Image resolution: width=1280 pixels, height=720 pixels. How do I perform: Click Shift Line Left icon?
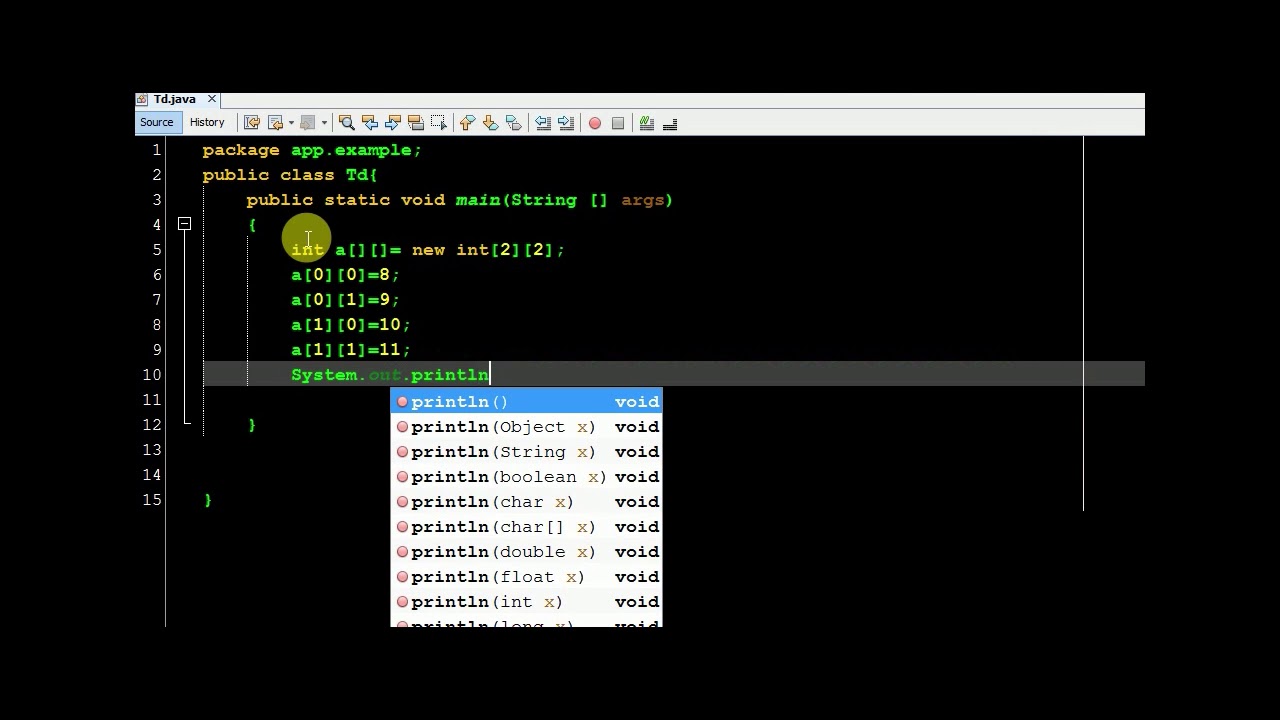[543, 123]
